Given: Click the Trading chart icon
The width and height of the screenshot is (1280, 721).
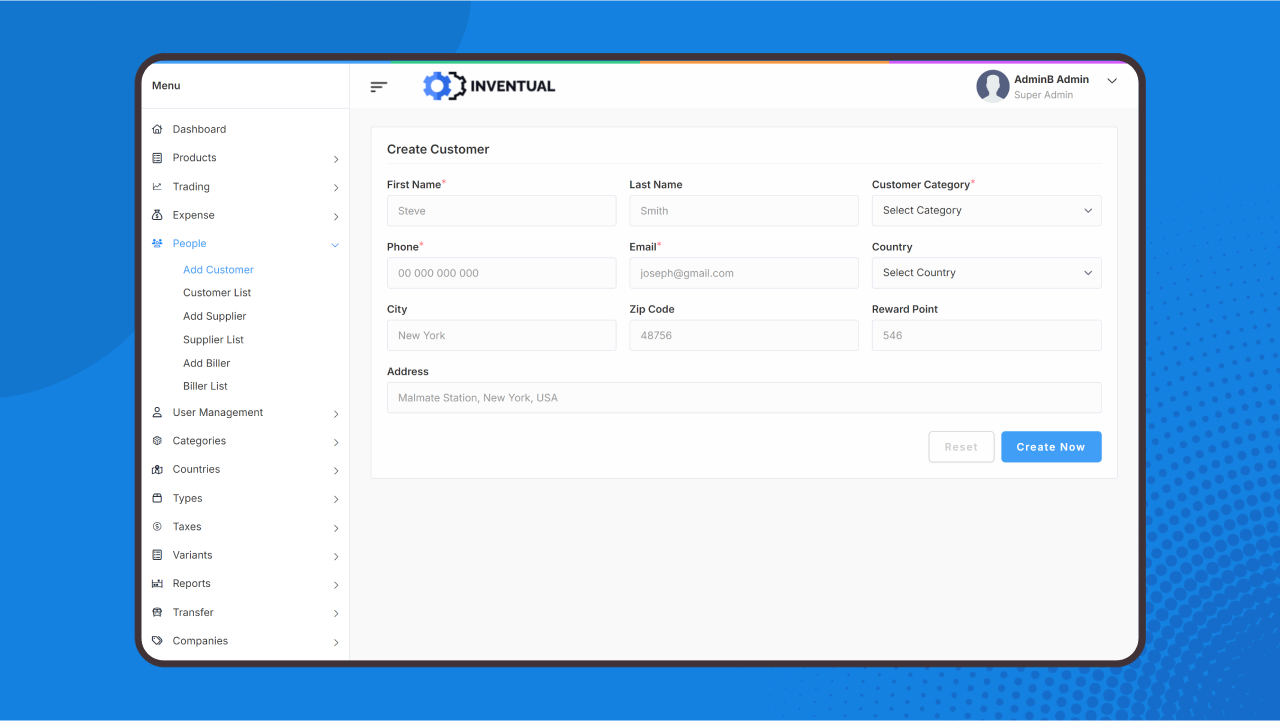Looking at the screenshot, I should [156, 186].
